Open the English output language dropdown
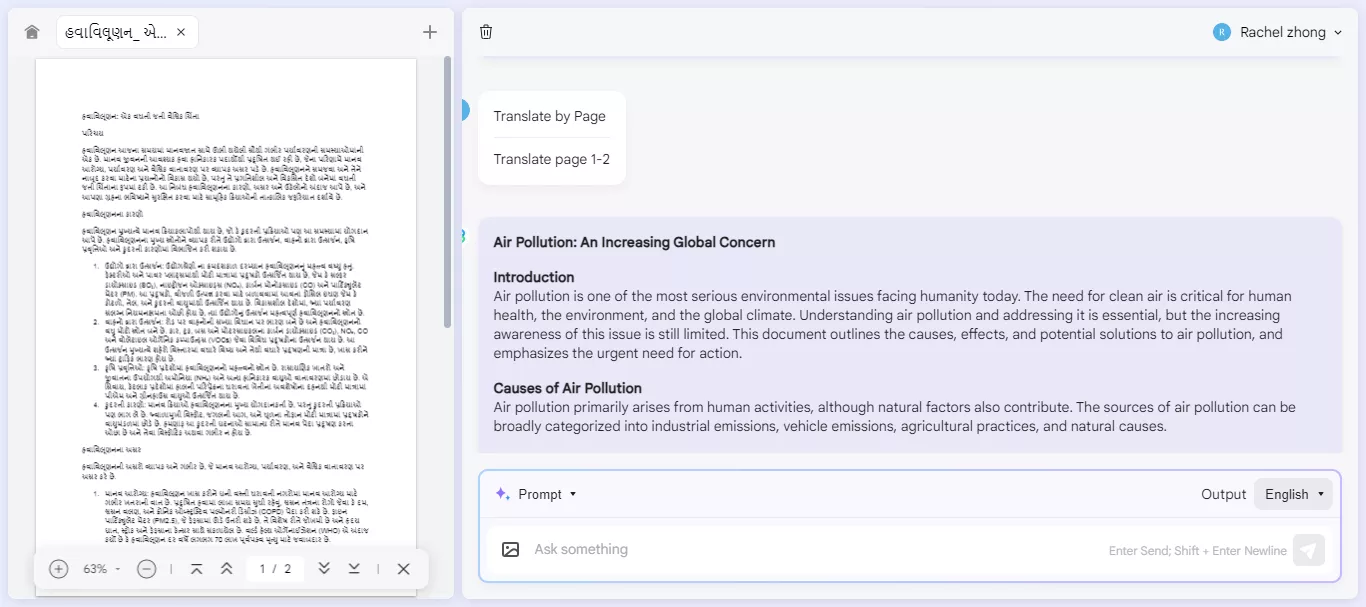 [1293, 494]
